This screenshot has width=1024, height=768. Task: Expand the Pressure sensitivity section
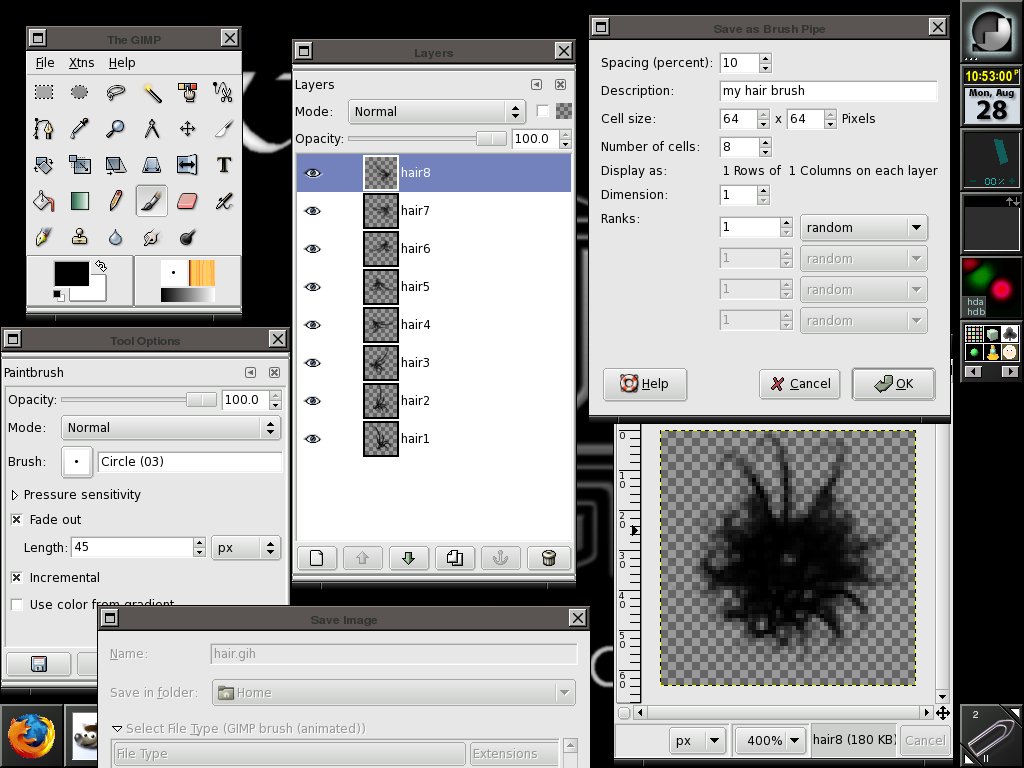pyautogui.click(x=14, y=495)
